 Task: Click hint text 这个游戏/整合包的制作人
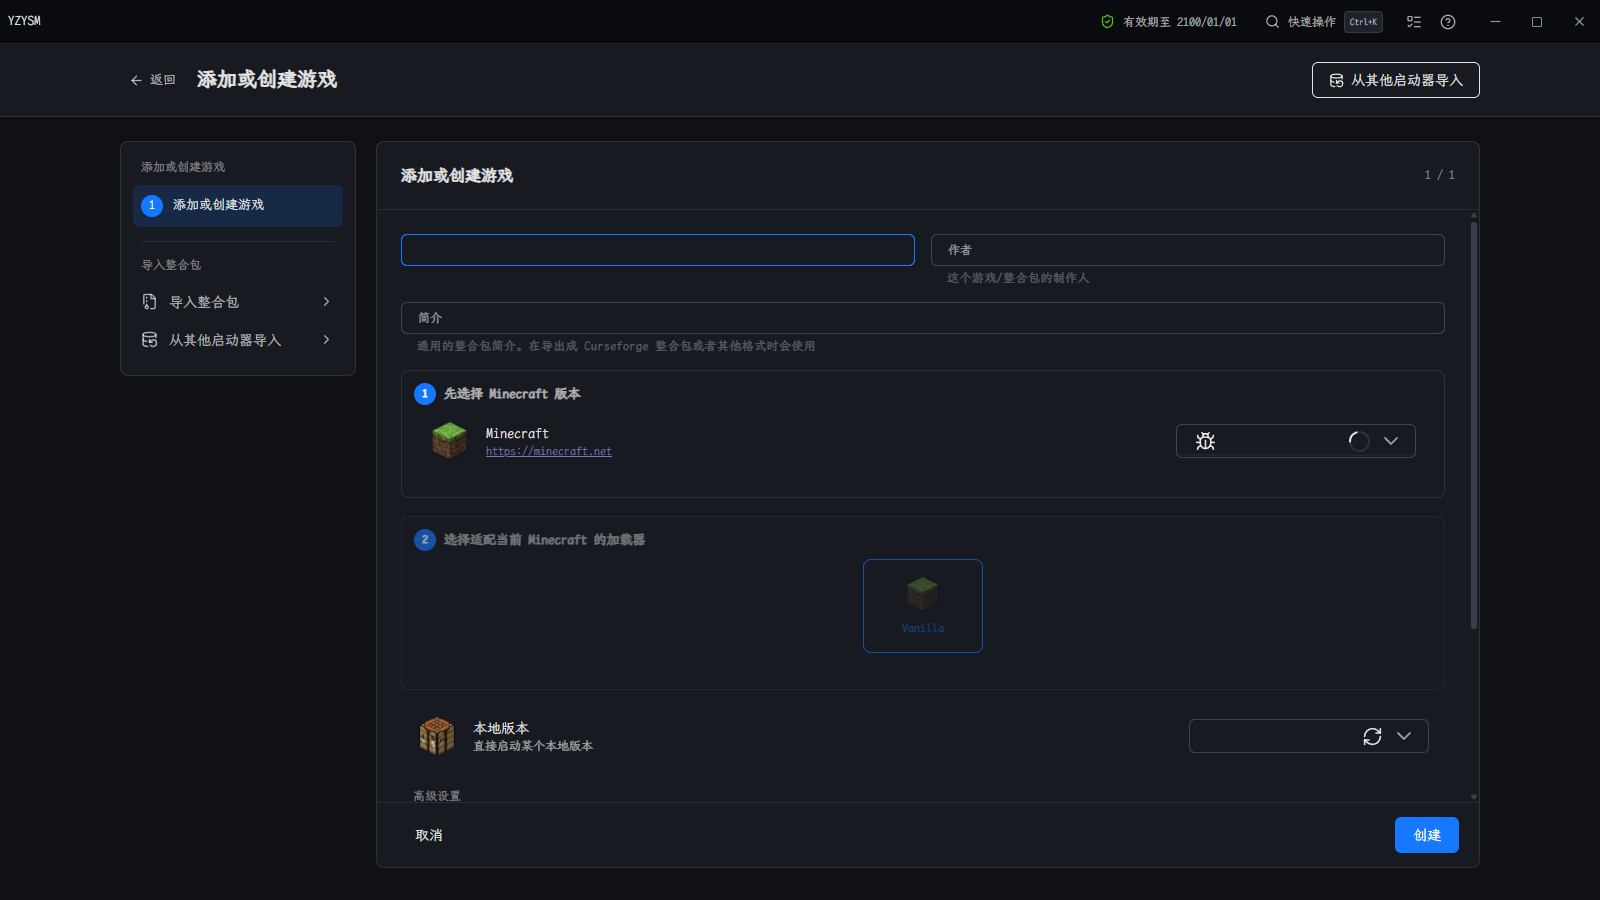click(x=1018, y=278)
